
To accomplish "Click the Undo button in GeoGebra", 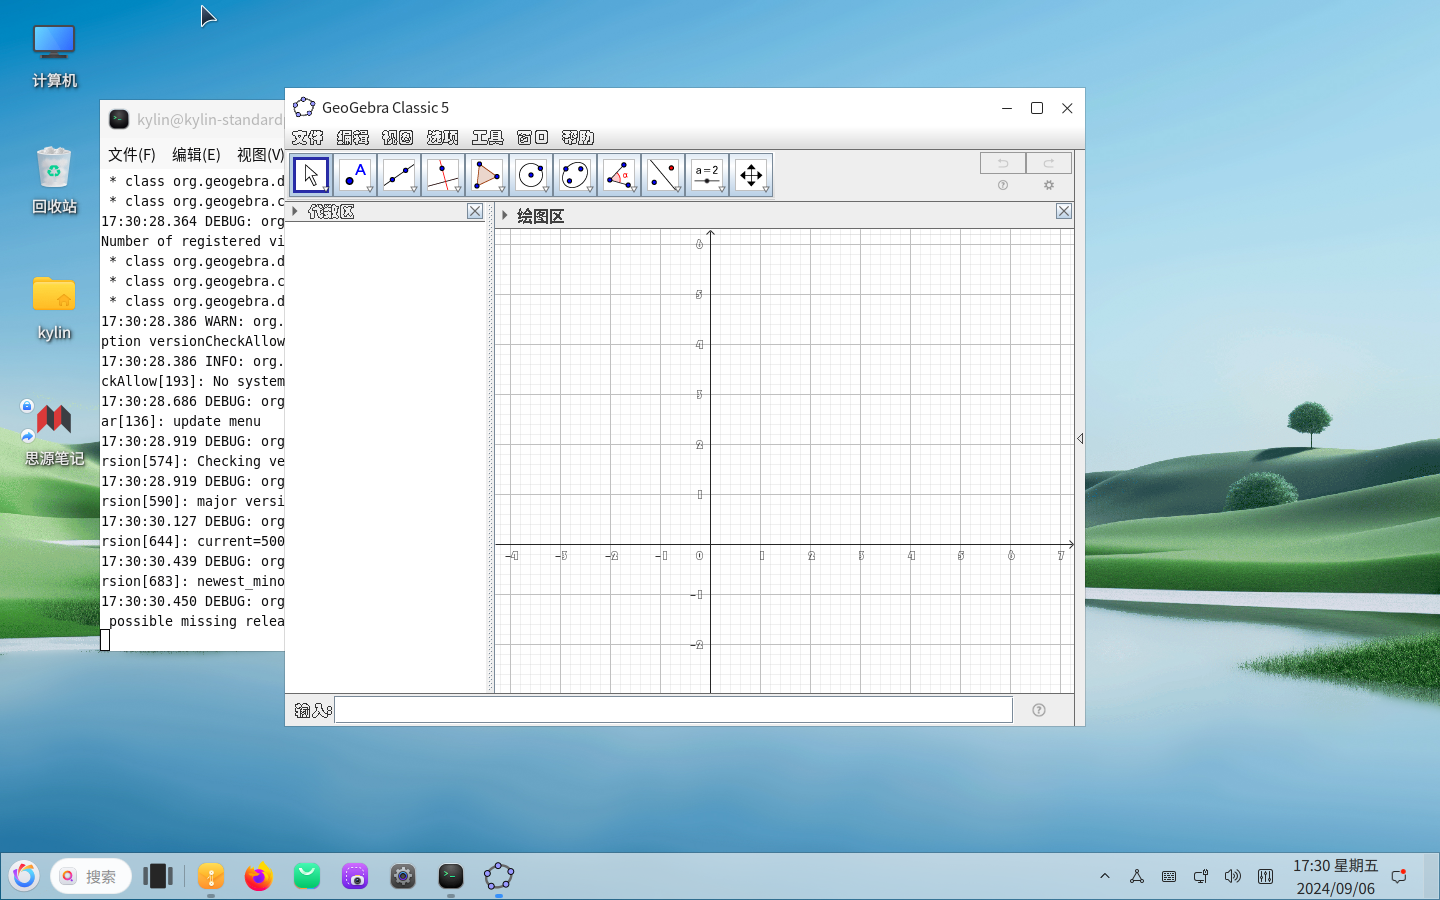I will [x=1003, y=163].
